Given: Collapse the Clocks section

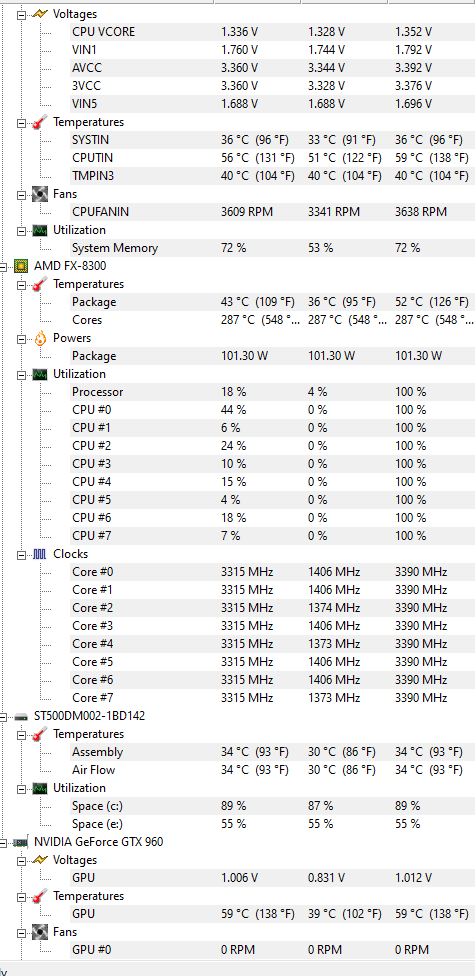Looking at the screenshot, I should 21,554.
